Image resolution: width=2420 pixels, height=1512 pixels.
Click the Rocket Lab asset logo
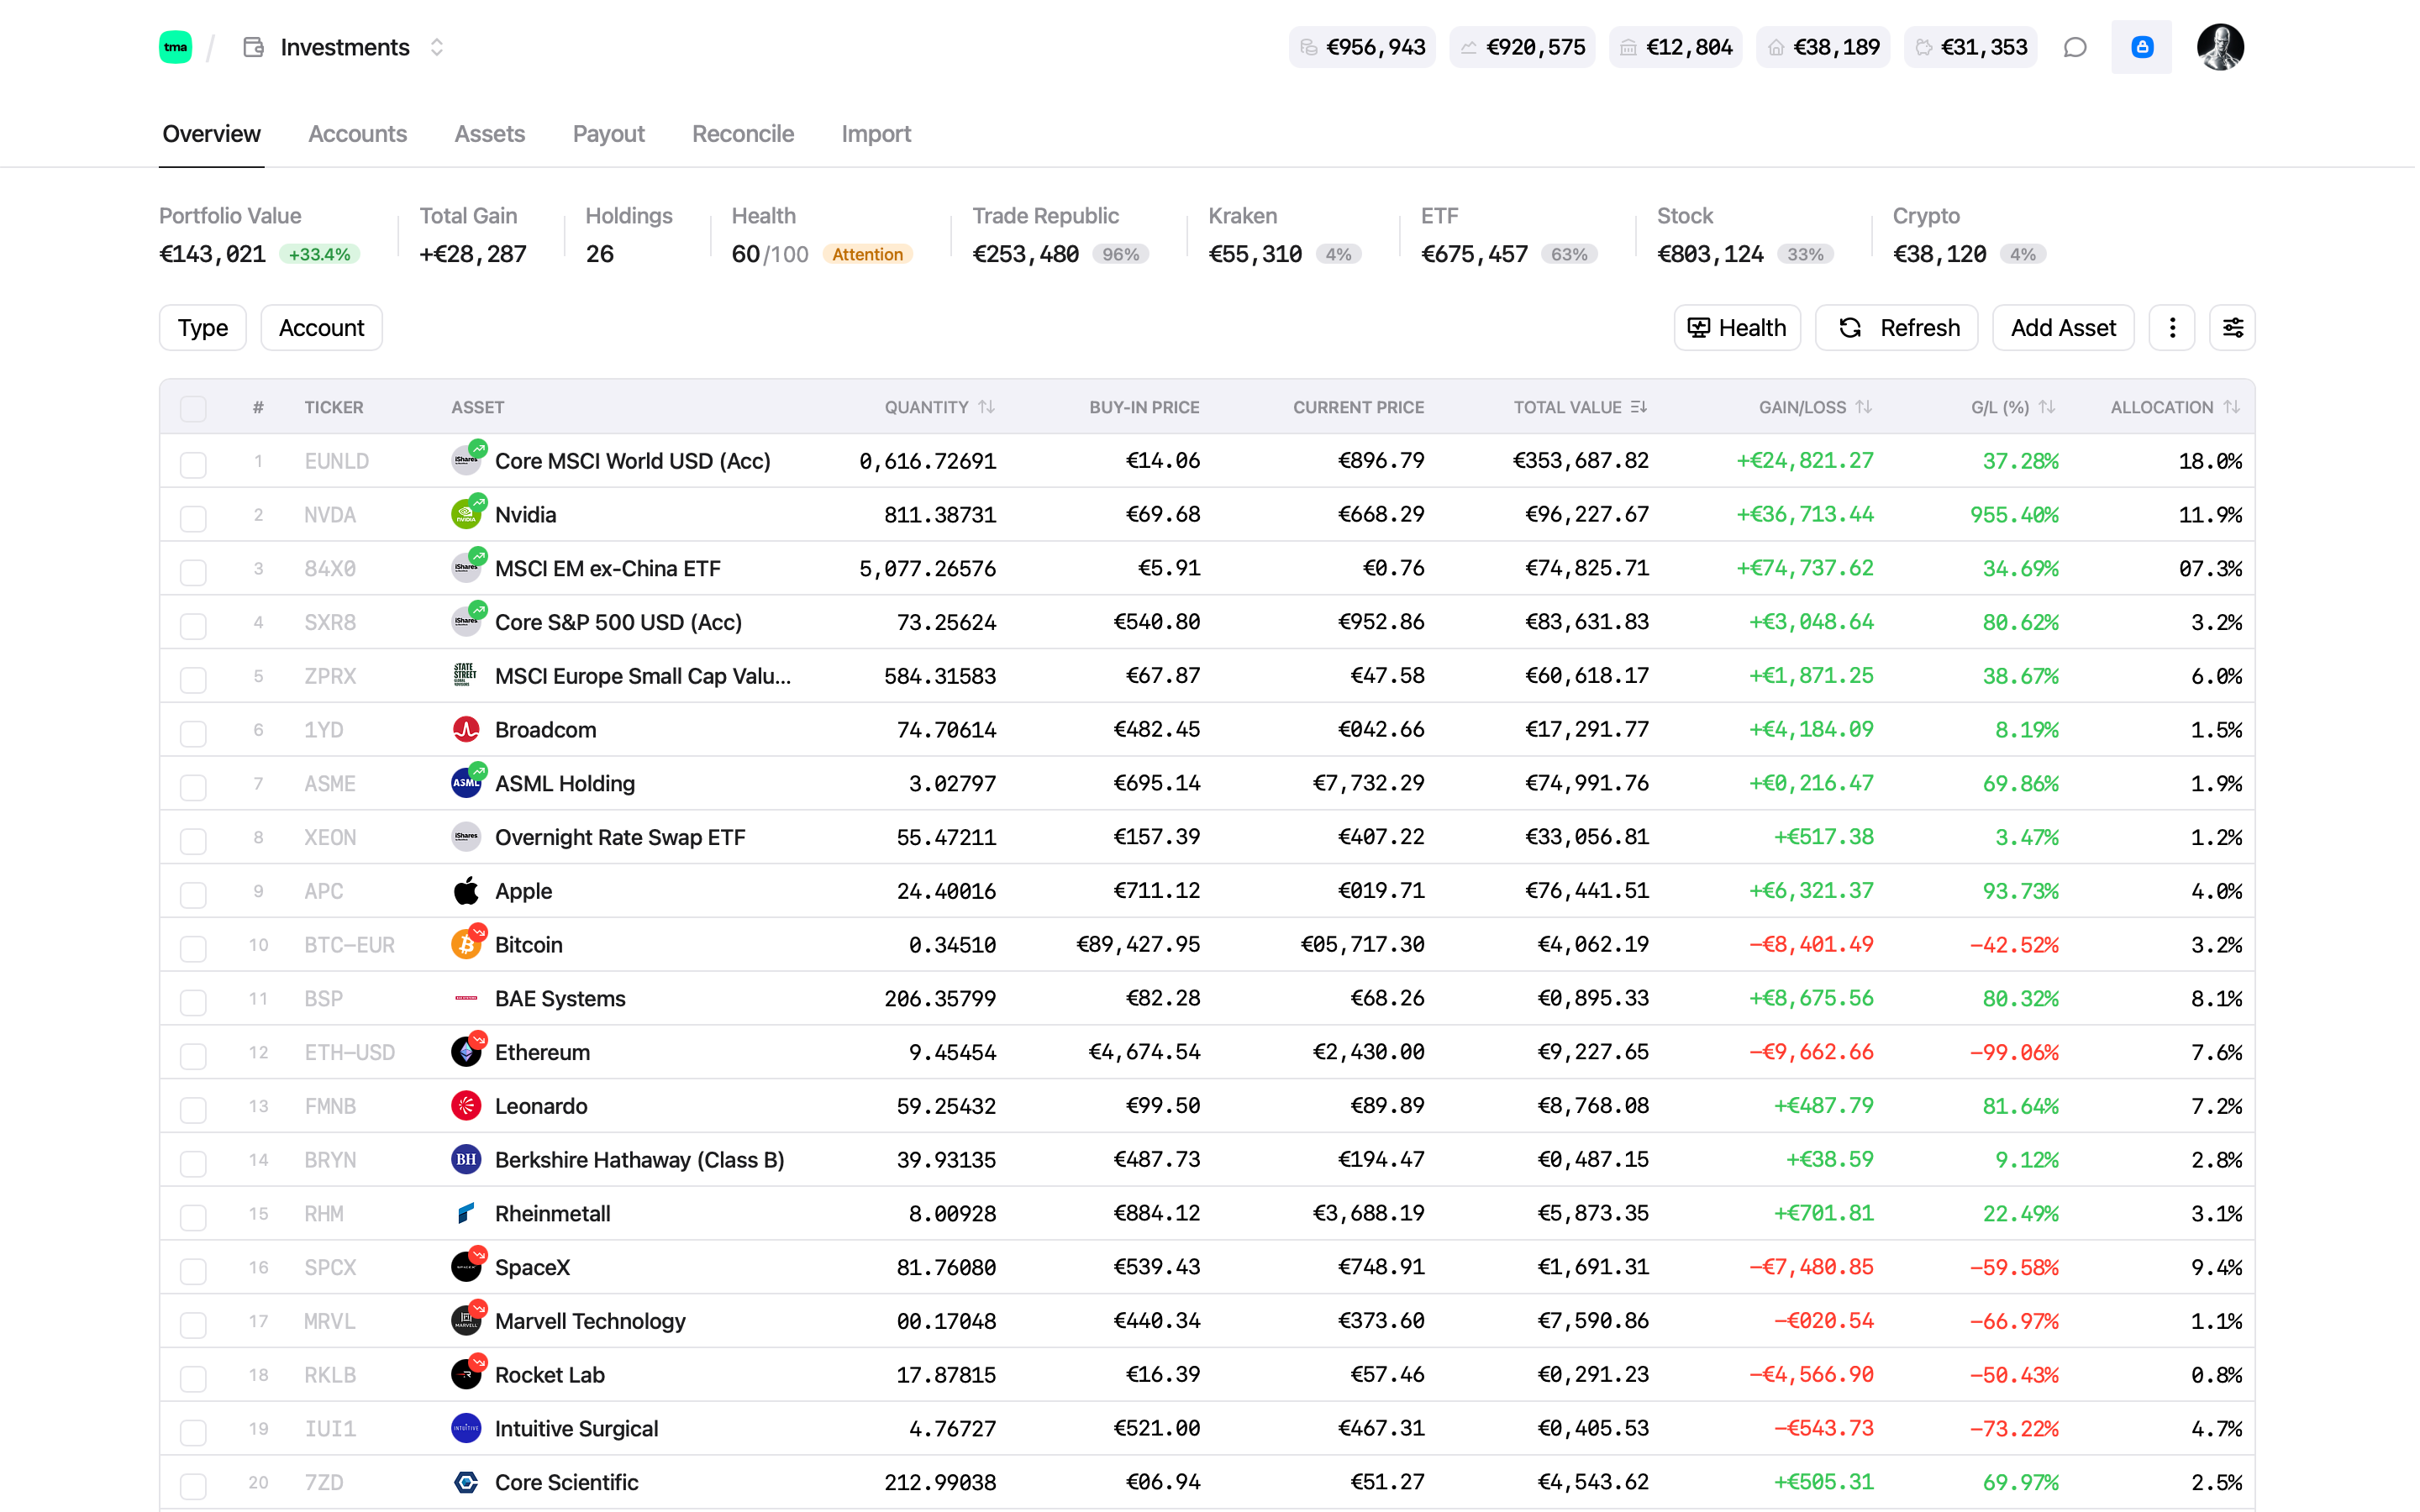pyautogui.click(x=466, y=1375)
